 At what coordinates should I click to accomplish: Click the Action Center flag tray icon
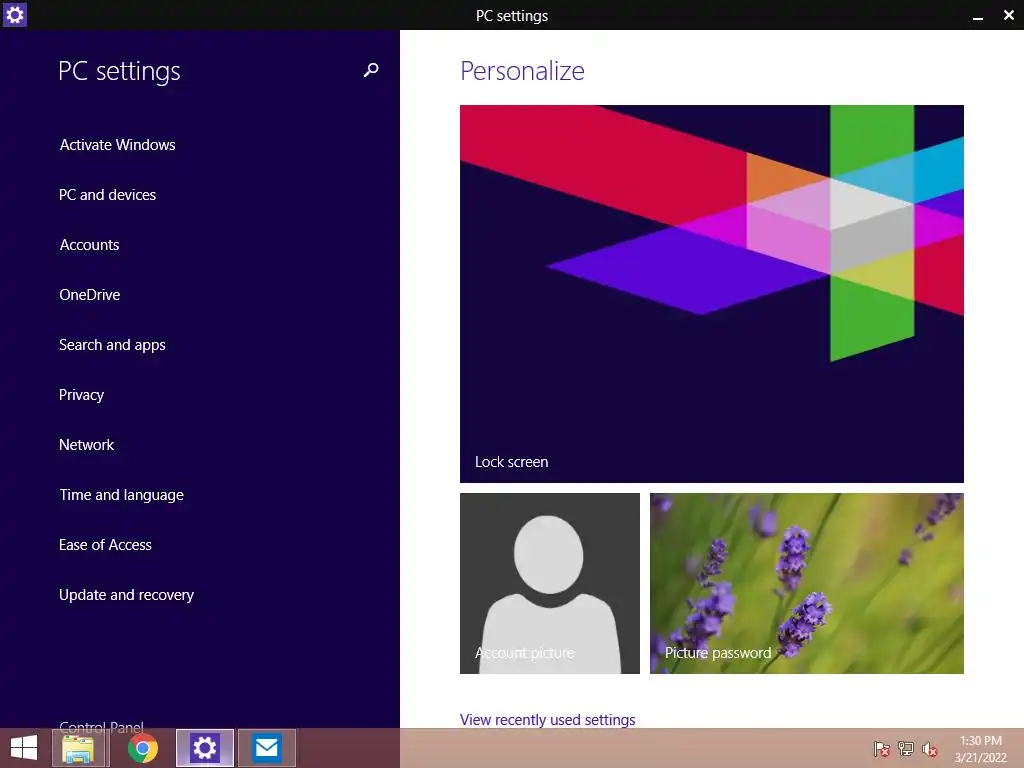(881, 749)
